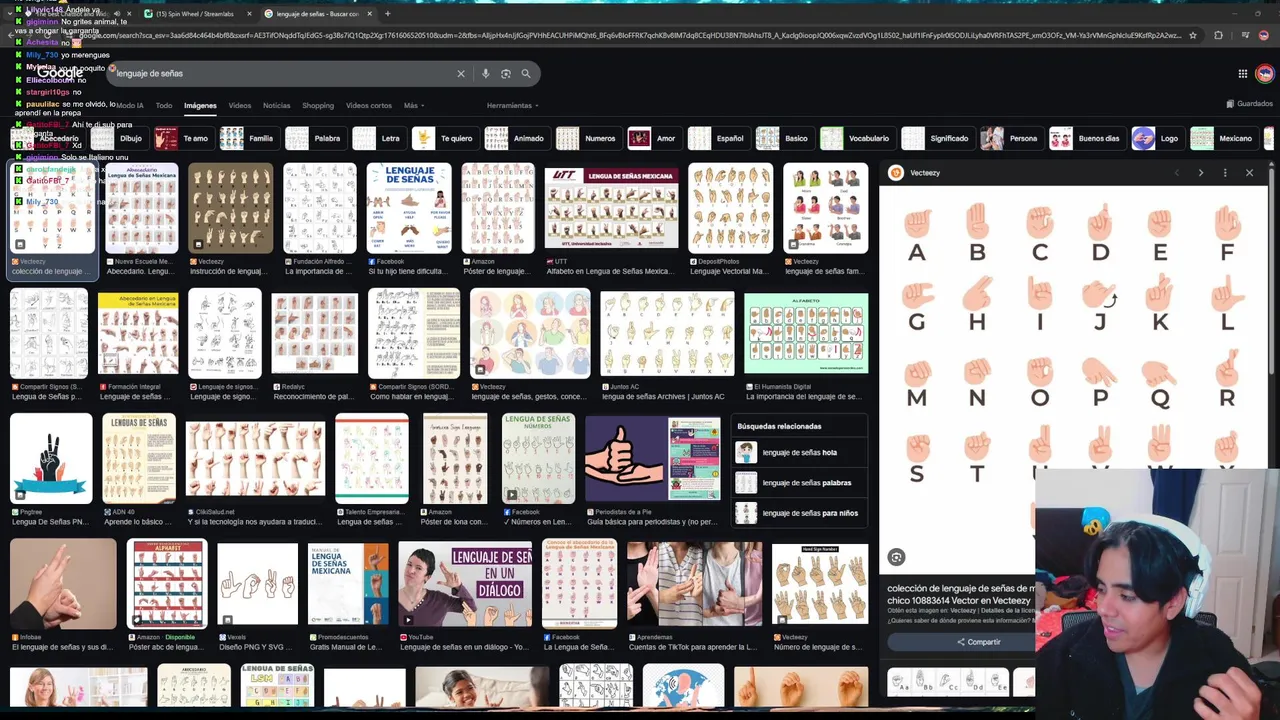This screenshot has height=720, width=1280.
Task: Filter images by the Te quiero chip
Action: (444, 138)
